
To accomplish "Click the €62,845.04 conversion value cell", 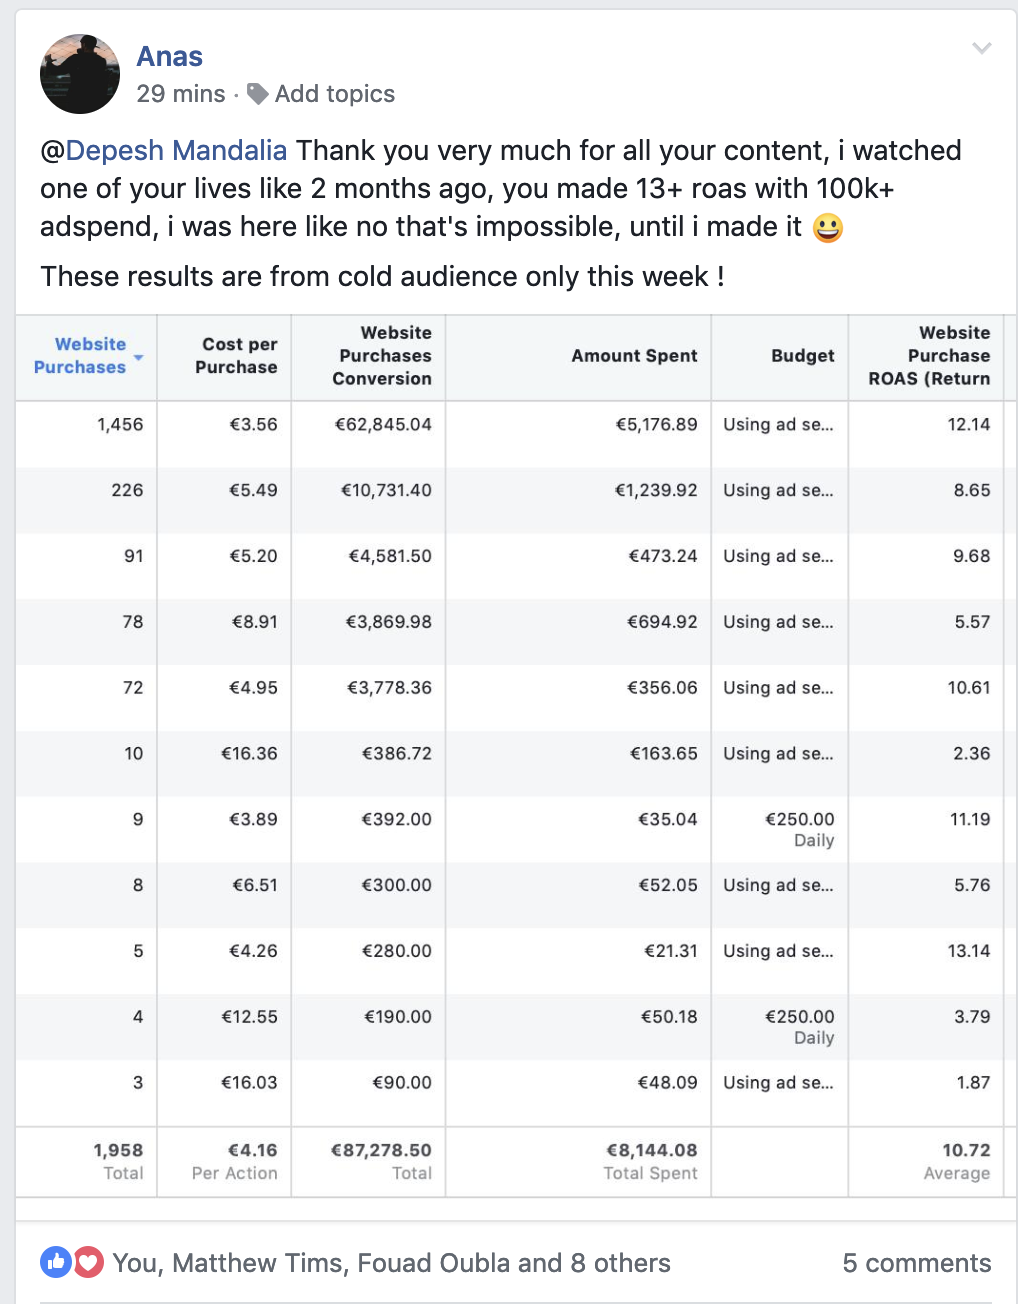I will click(383, 425).
